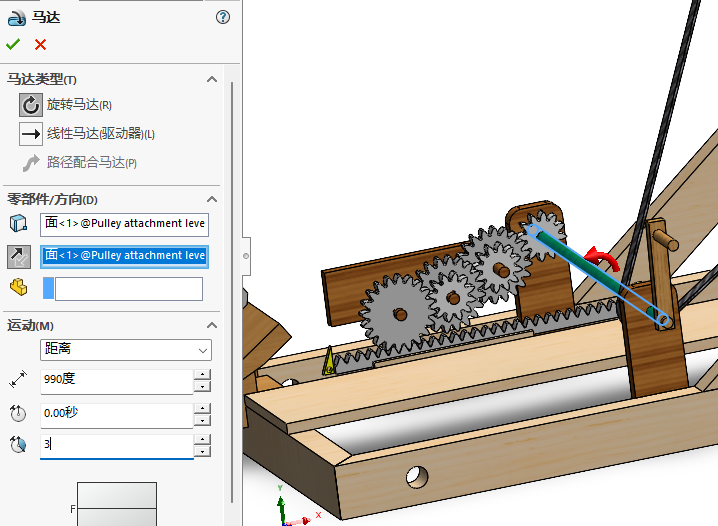Choose the path mate motor (路径配合马达) option

[32, 163]
